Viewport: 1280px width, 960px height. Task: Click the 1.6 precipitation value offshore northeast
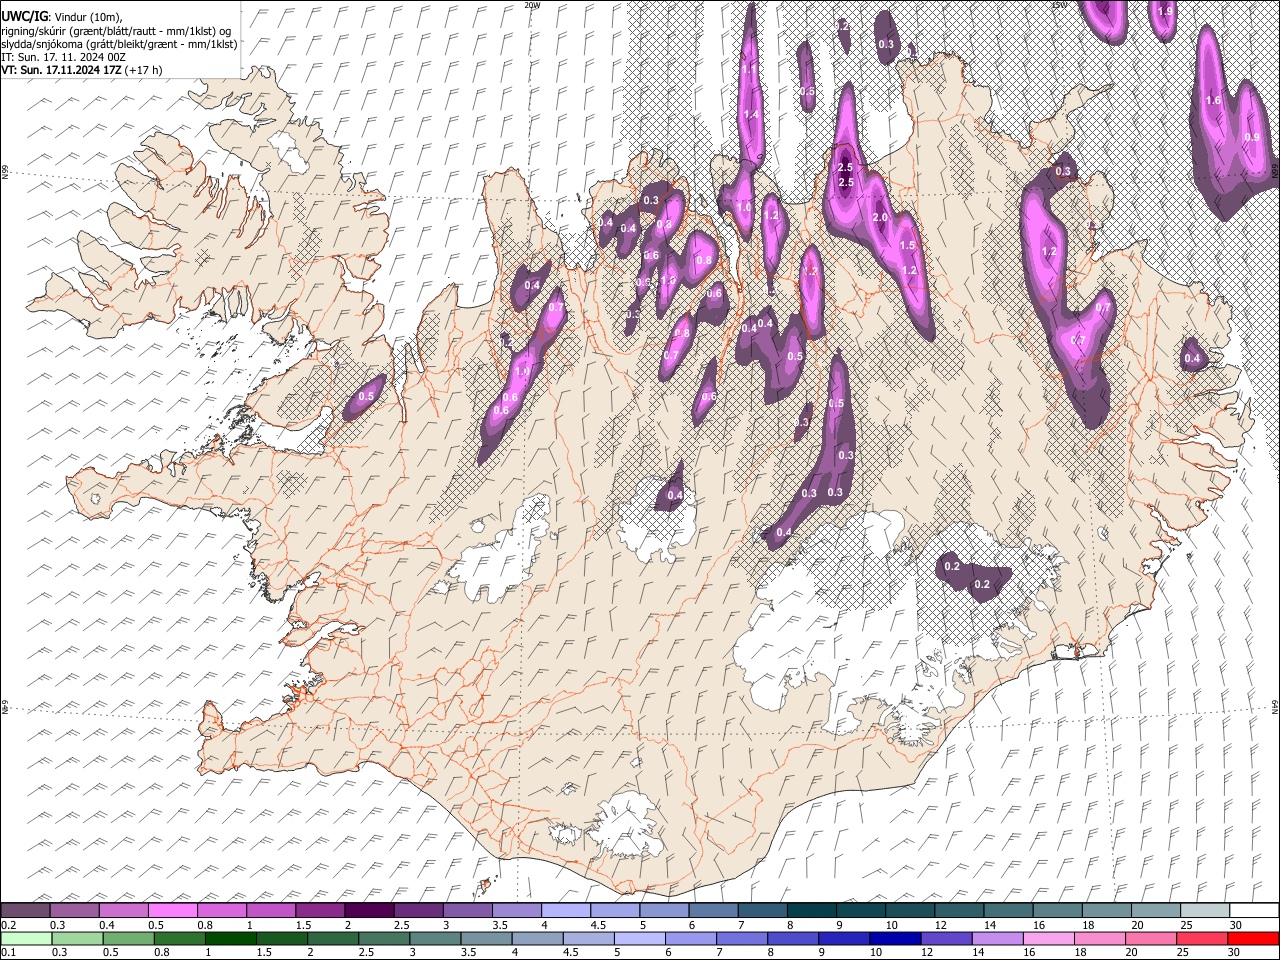tap(1213, 101)
